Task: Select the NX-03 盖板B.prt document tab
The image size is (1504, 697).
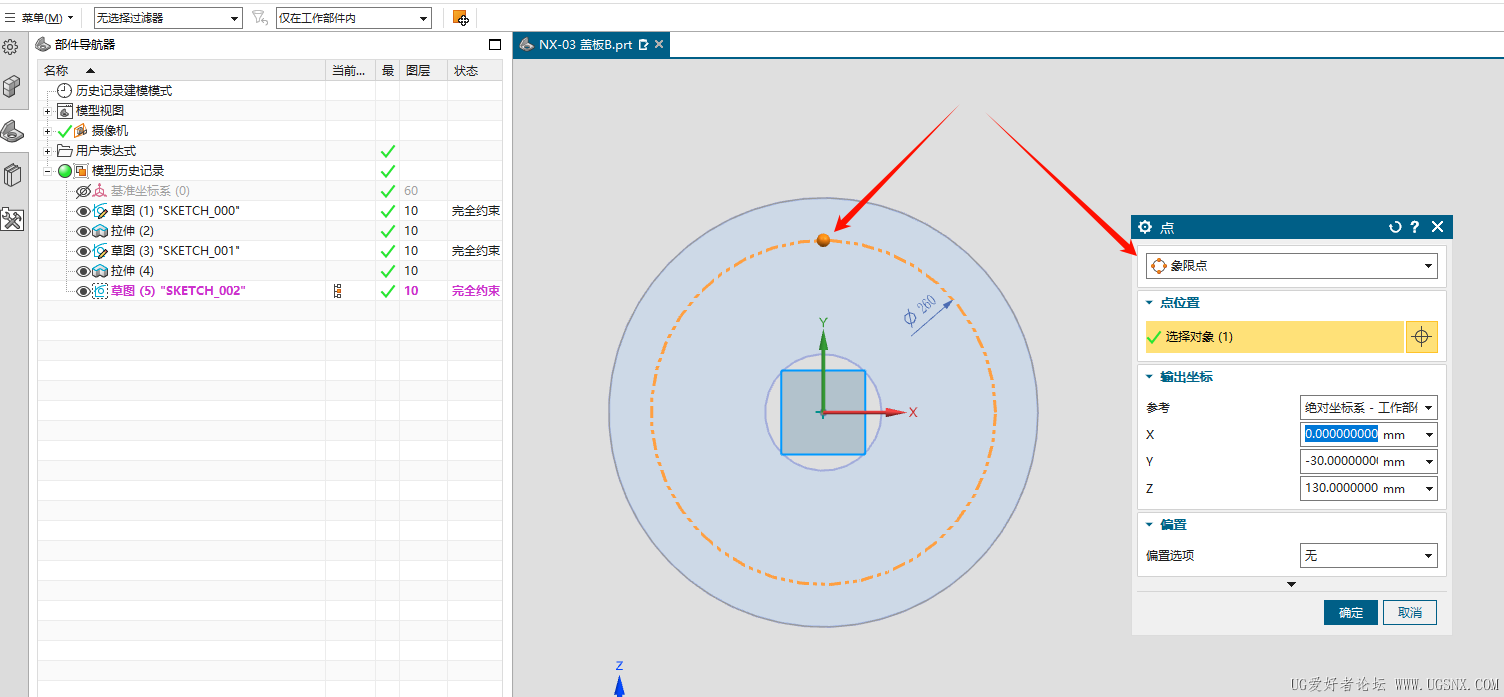Action: (584, 45)
